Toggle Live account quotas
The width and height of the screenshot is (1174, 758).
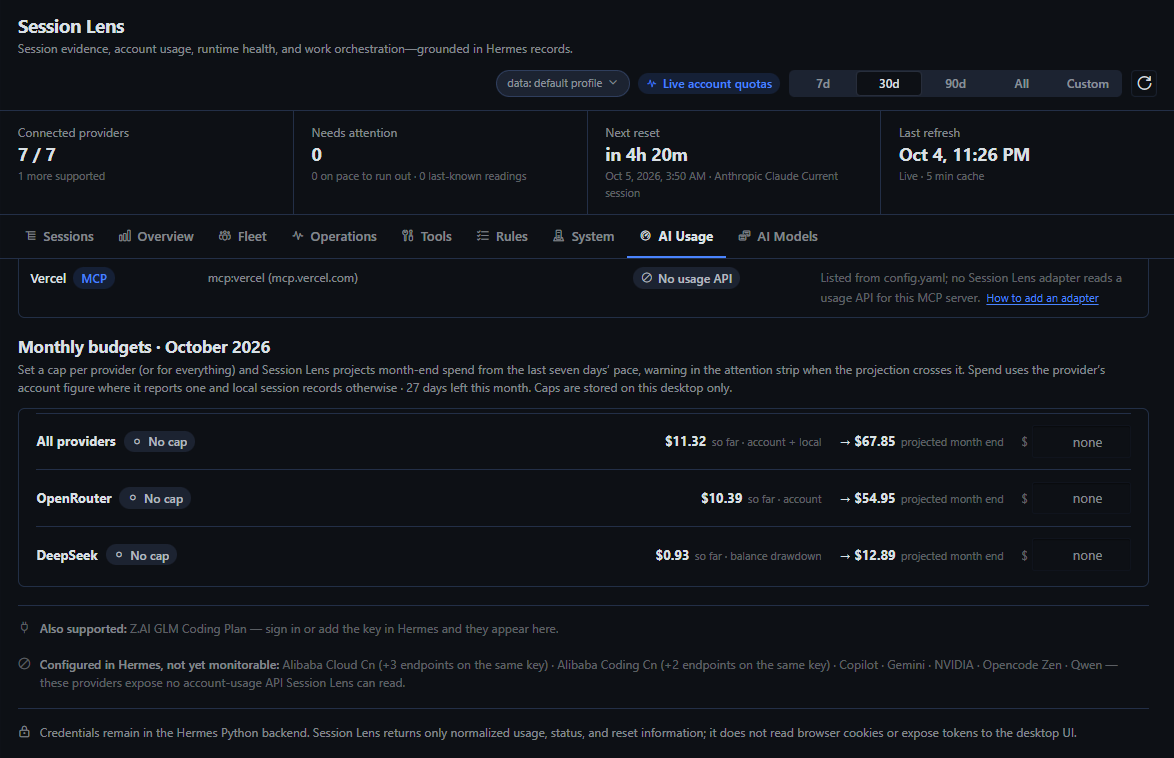[709, 84]
